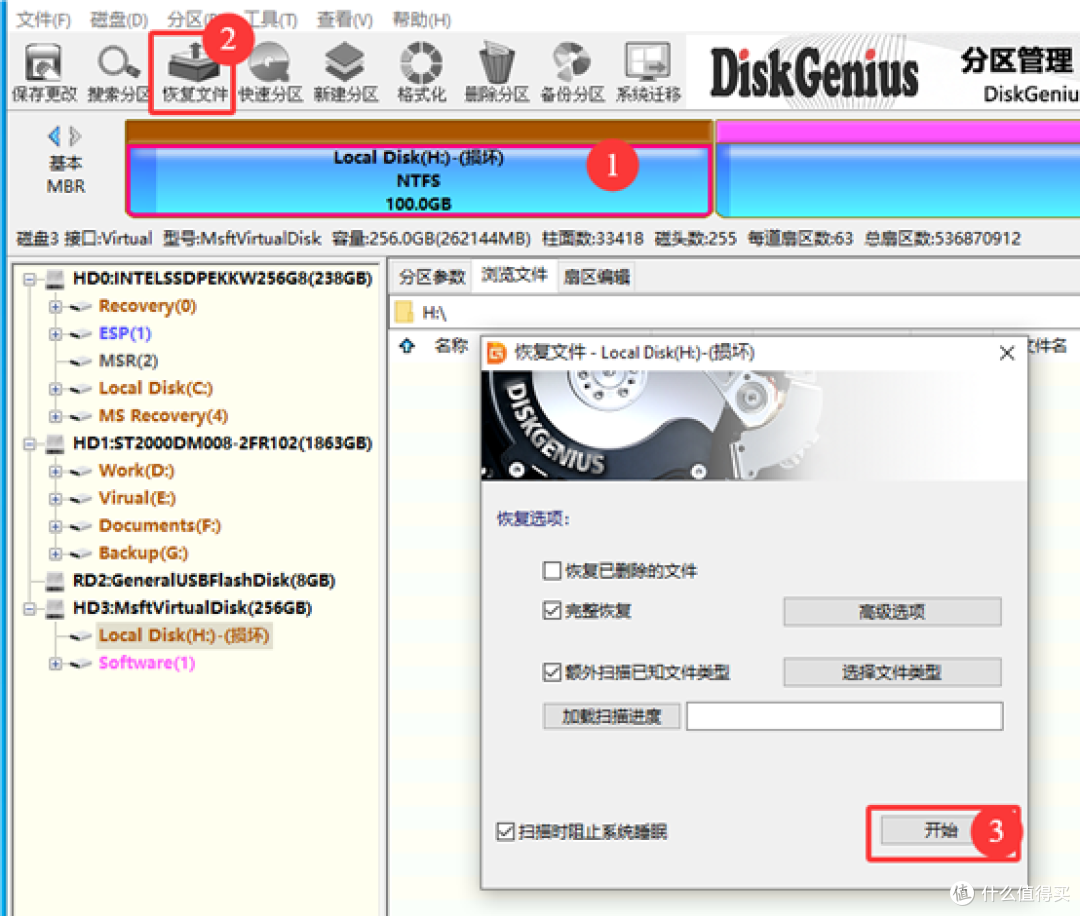The height and width of the screenshot is (916, 1080).
Task: Click the Delete Partition (删除分区) icon
Action: click(497, 72)
